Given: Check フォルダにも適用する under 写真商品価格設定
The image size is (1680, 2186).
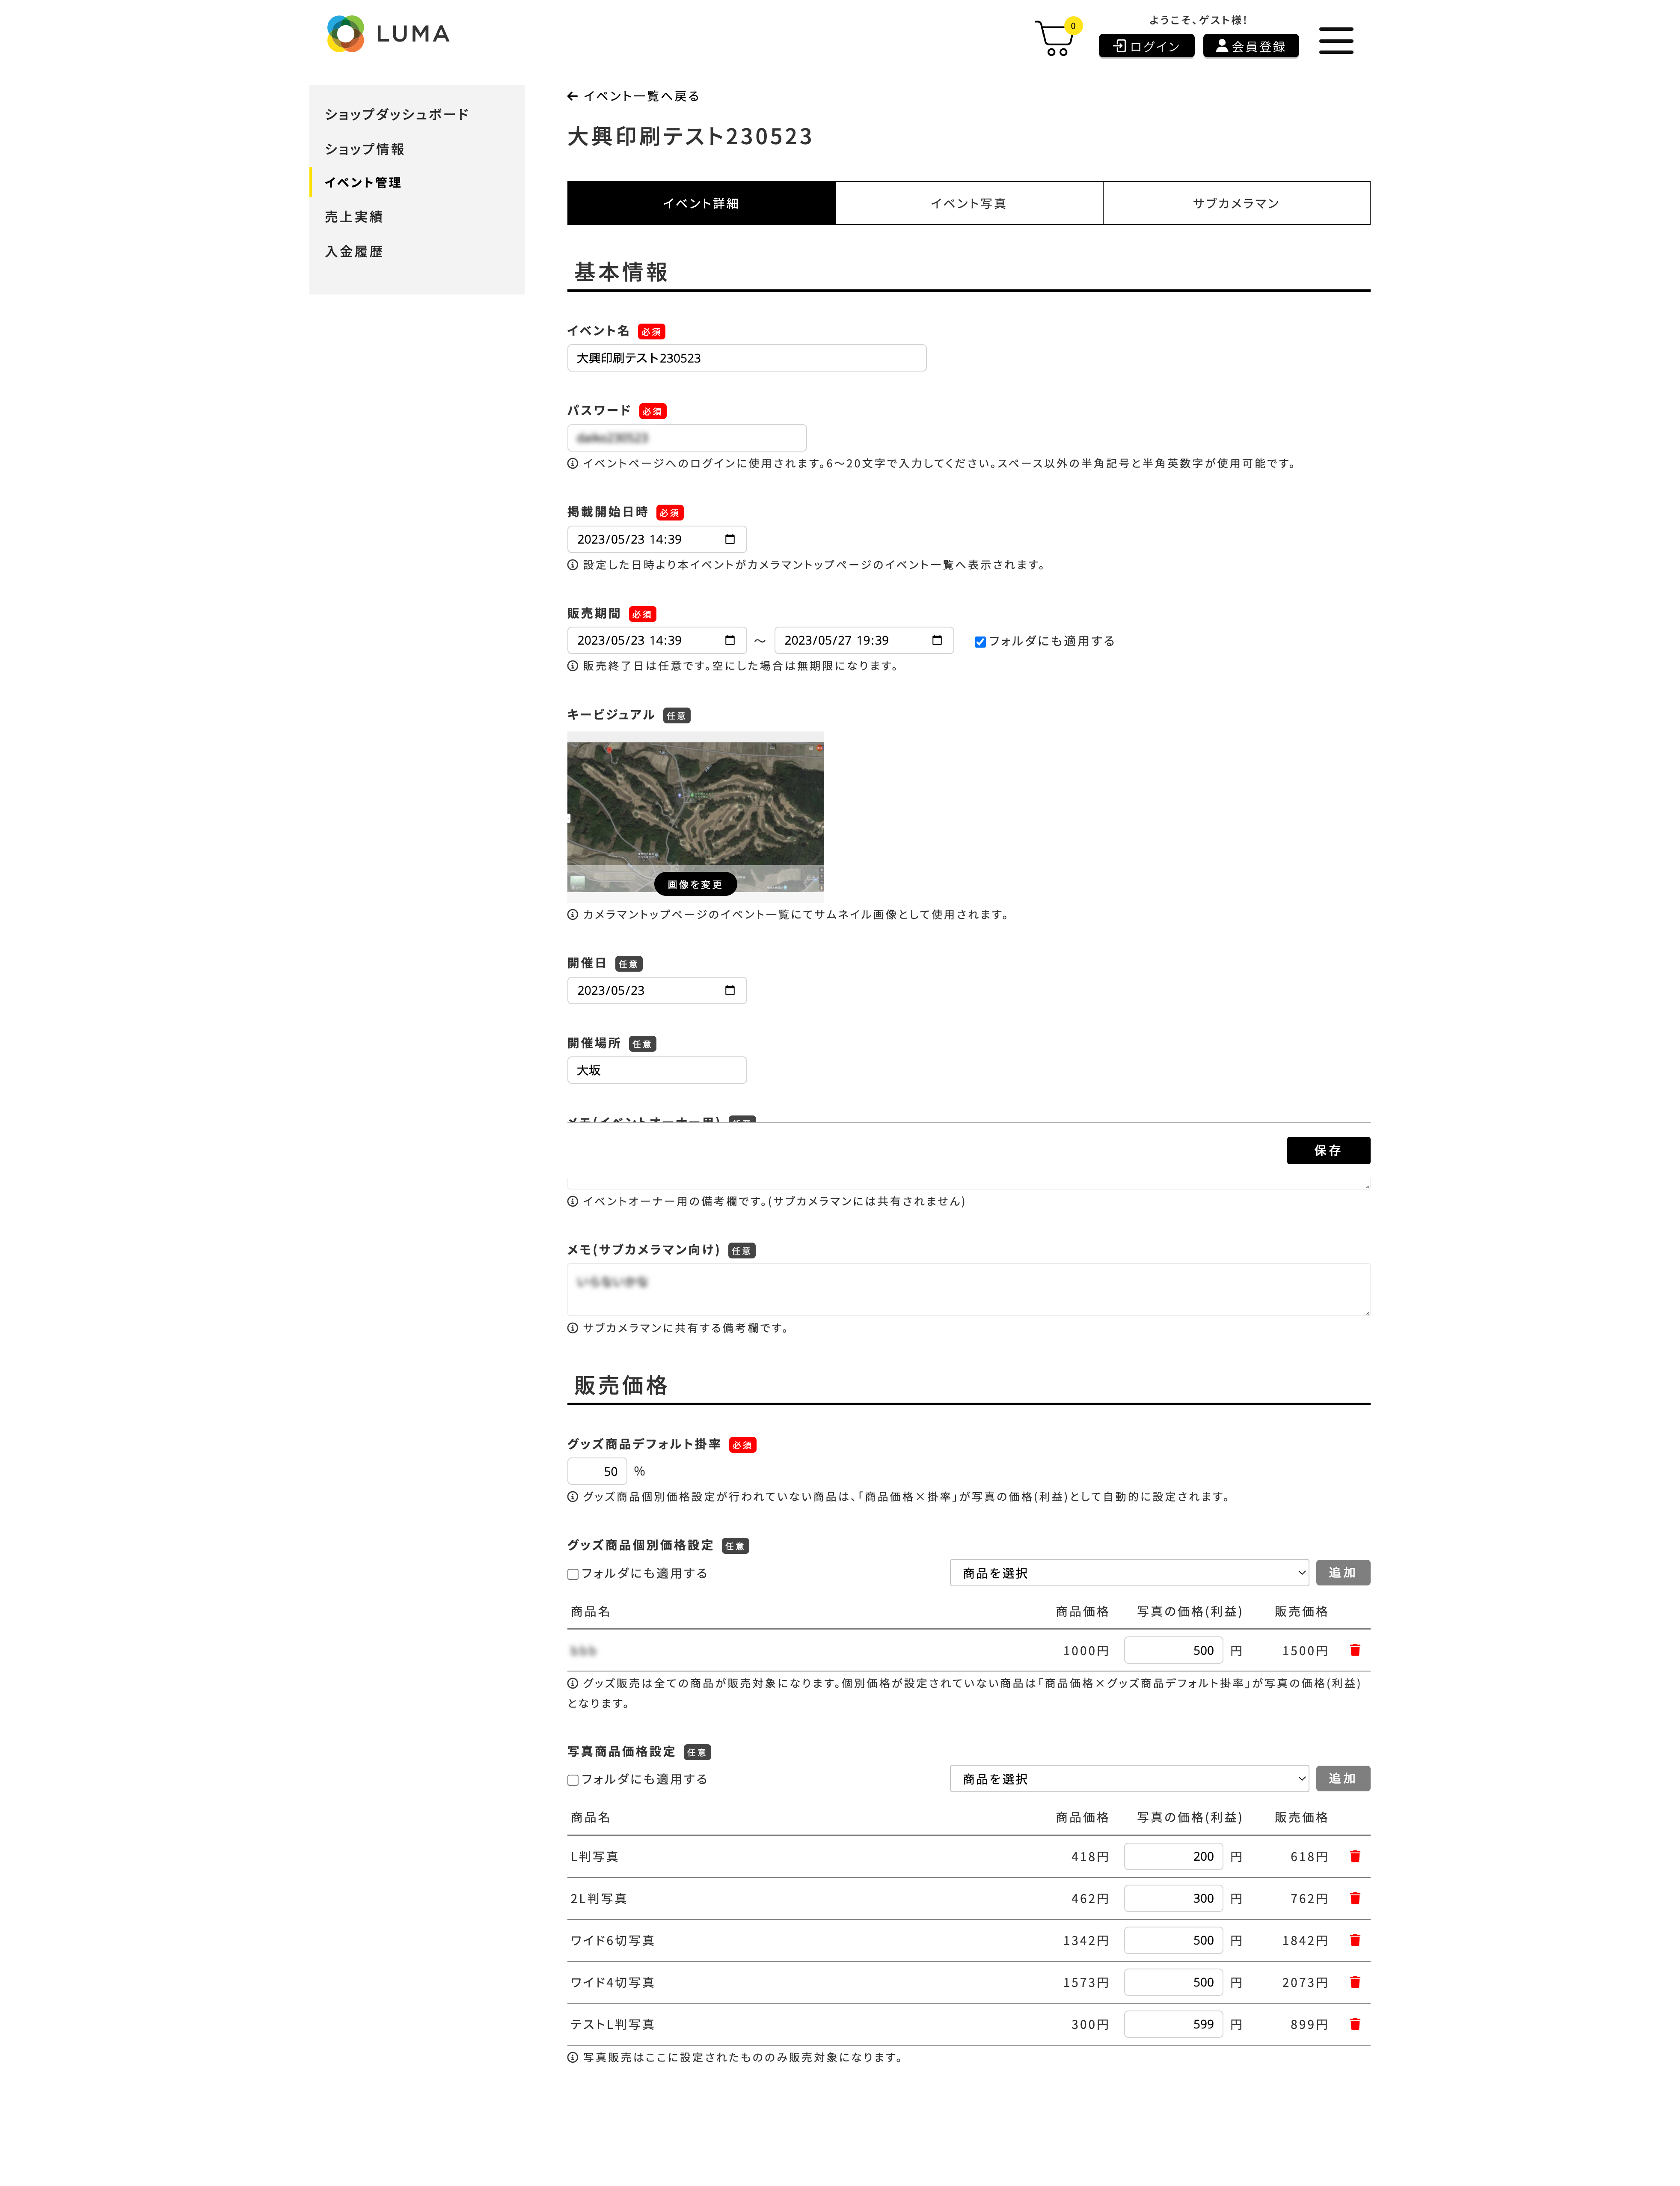Looking at the screenshot, I should [x=573, y=1780].
